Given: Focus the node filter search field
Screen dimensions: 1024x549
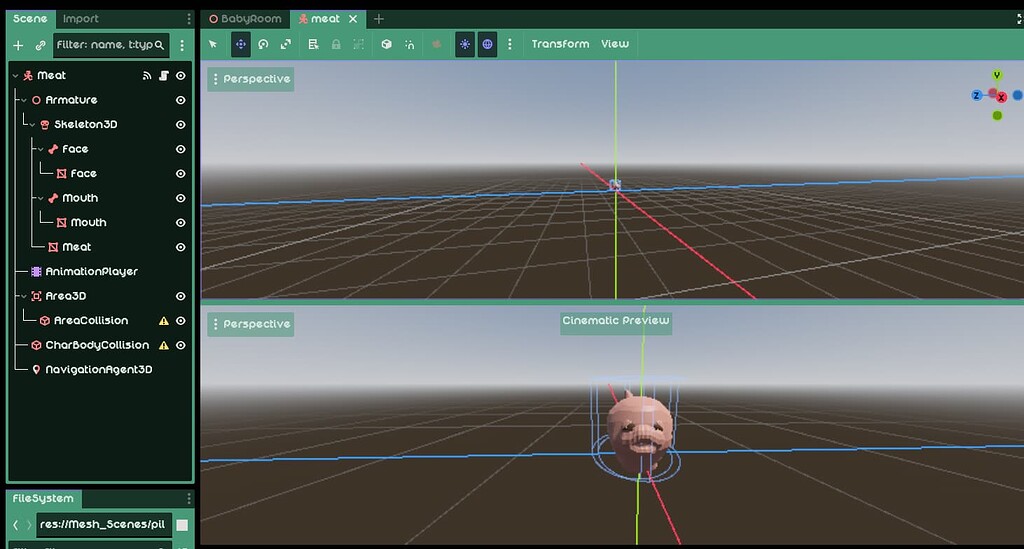Looking at the screenshot, I should pyautogui.click(x=110, y=45).
